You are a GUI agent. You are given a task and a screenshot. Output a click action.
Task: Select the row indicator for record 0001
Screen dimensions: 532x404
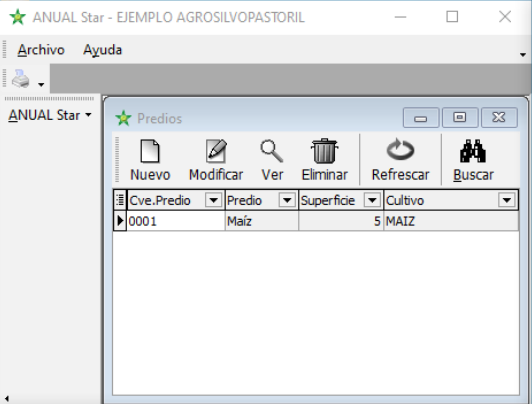tap(120, 221)
